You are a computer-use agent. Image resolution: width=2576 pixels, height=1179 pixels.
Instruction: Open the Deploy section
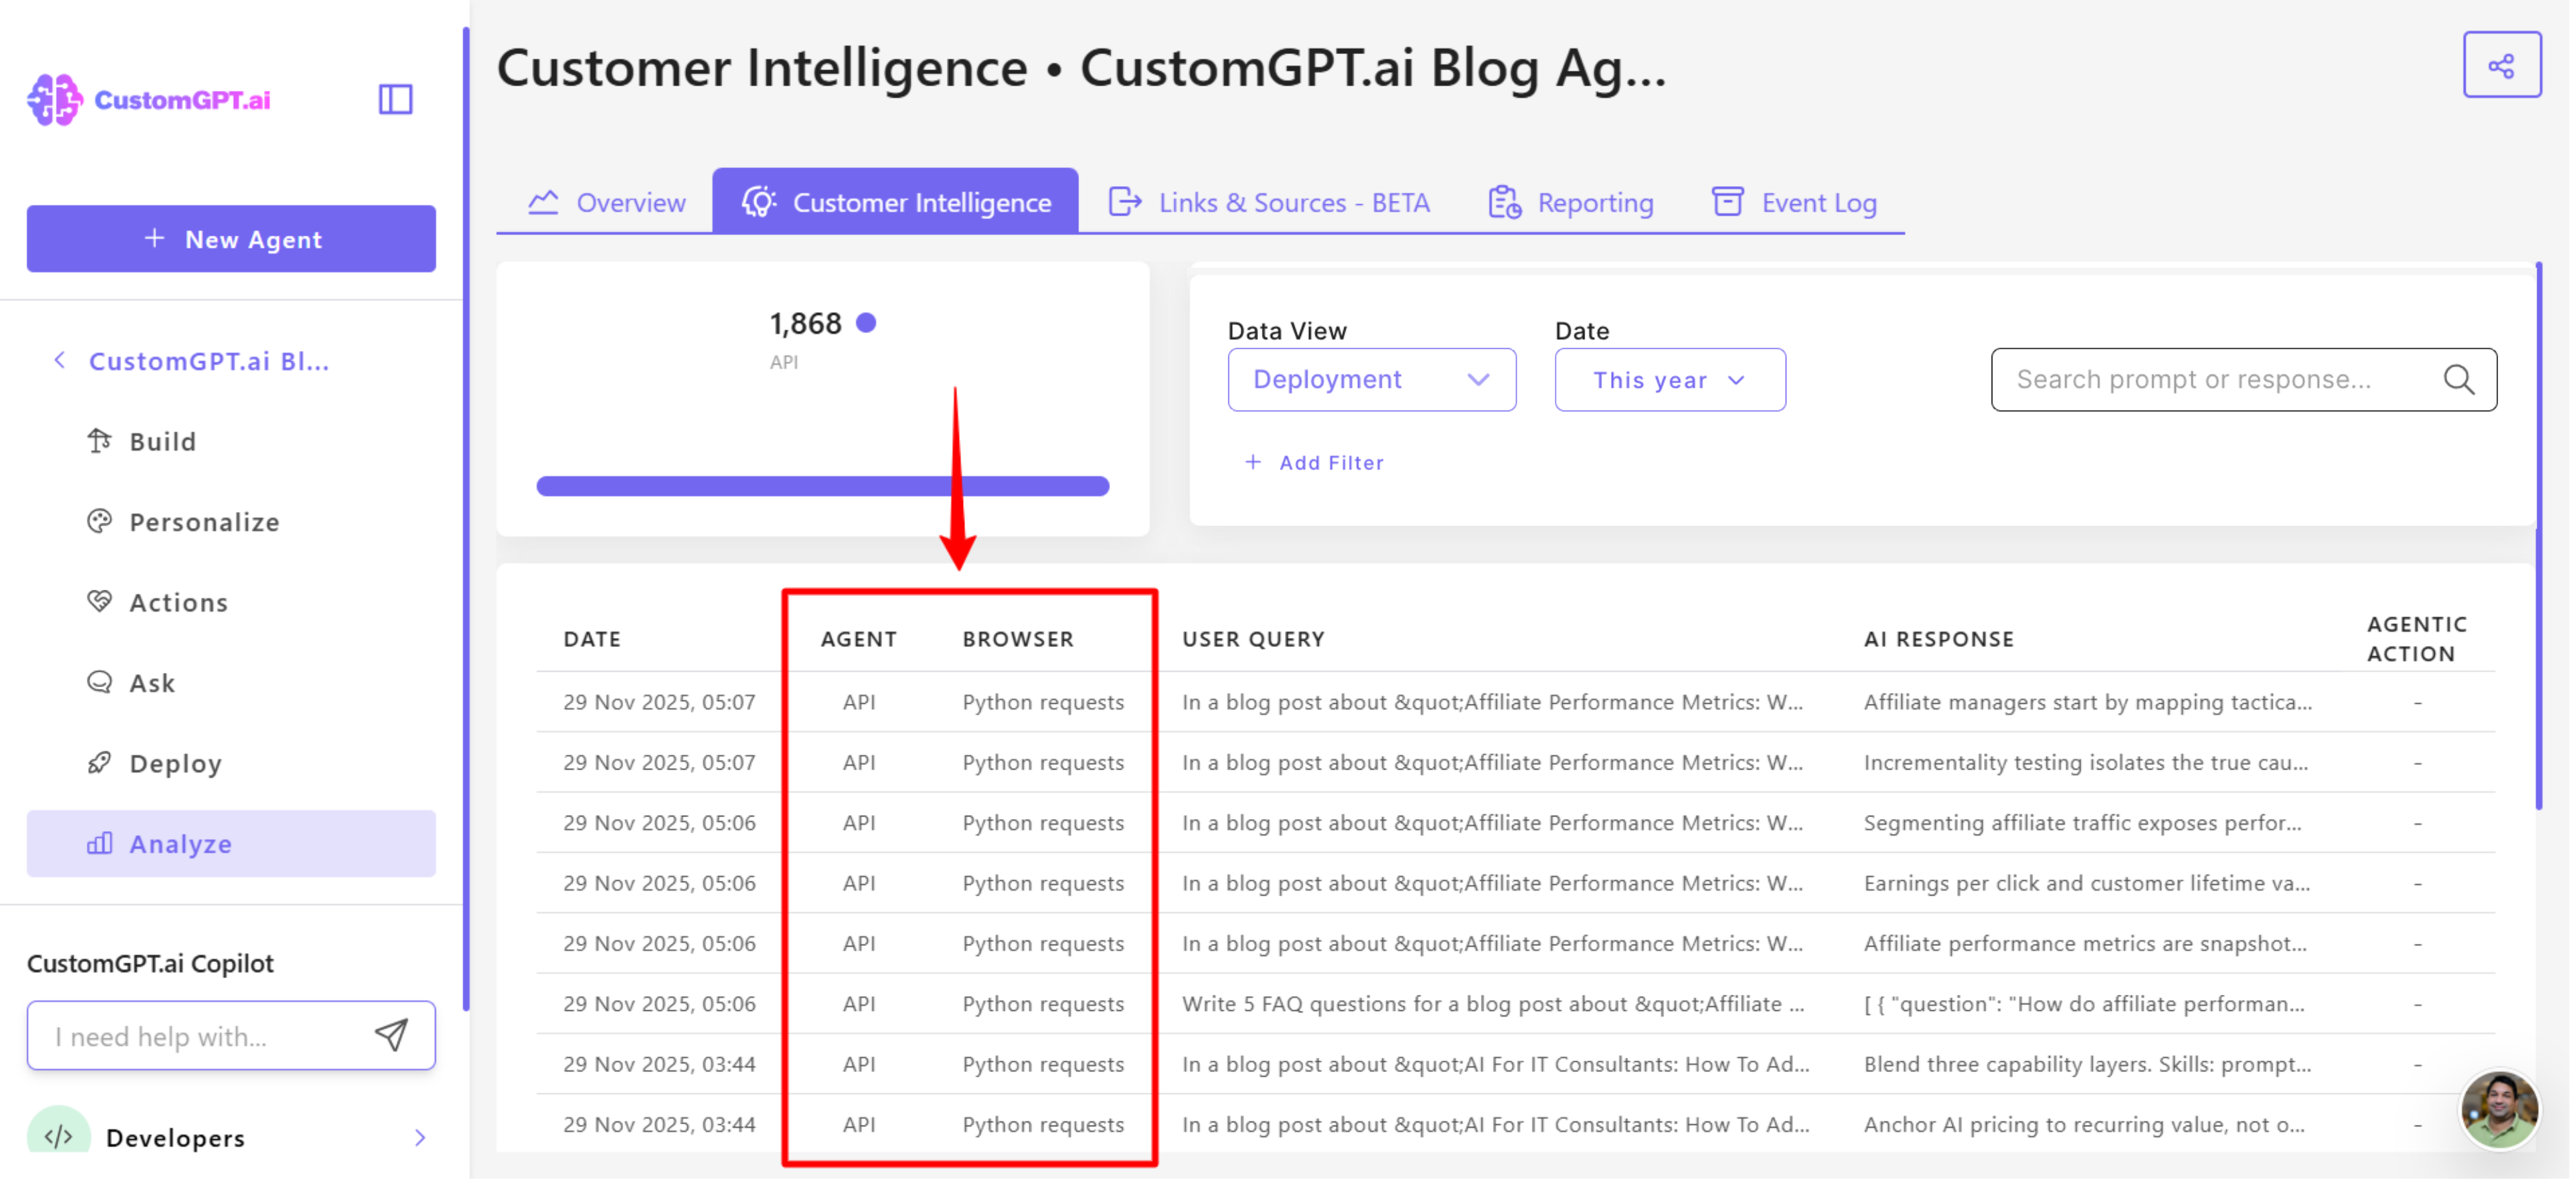coord(175,763)
